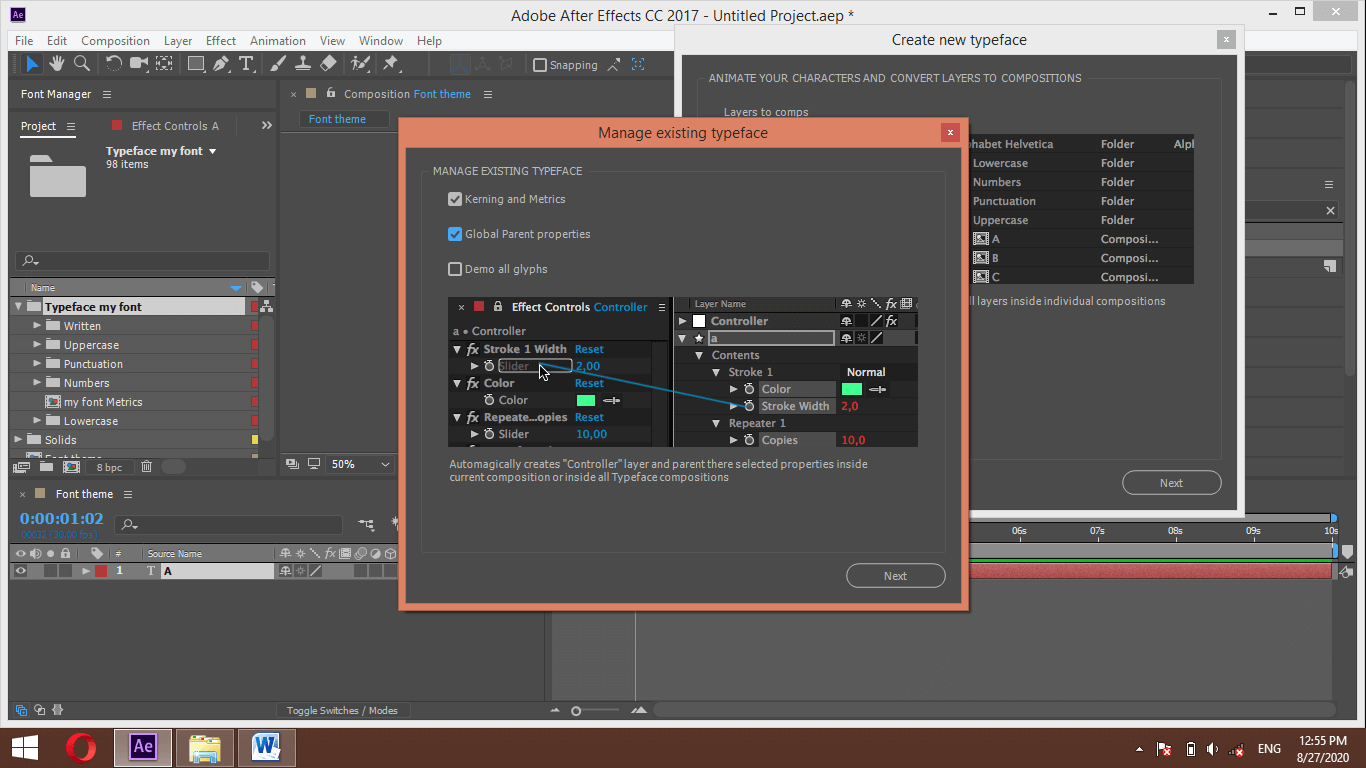Switch to Word from the taskbar
The height and width of the screenshot is (768, 1366).
pos(266,747)
